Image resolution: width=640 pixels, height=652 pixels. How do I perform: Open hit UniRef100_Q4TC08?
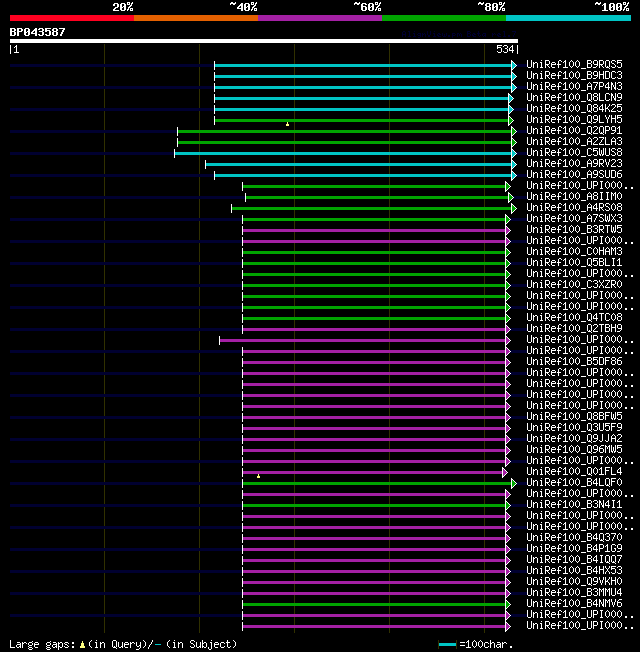[x=574, y=317]
